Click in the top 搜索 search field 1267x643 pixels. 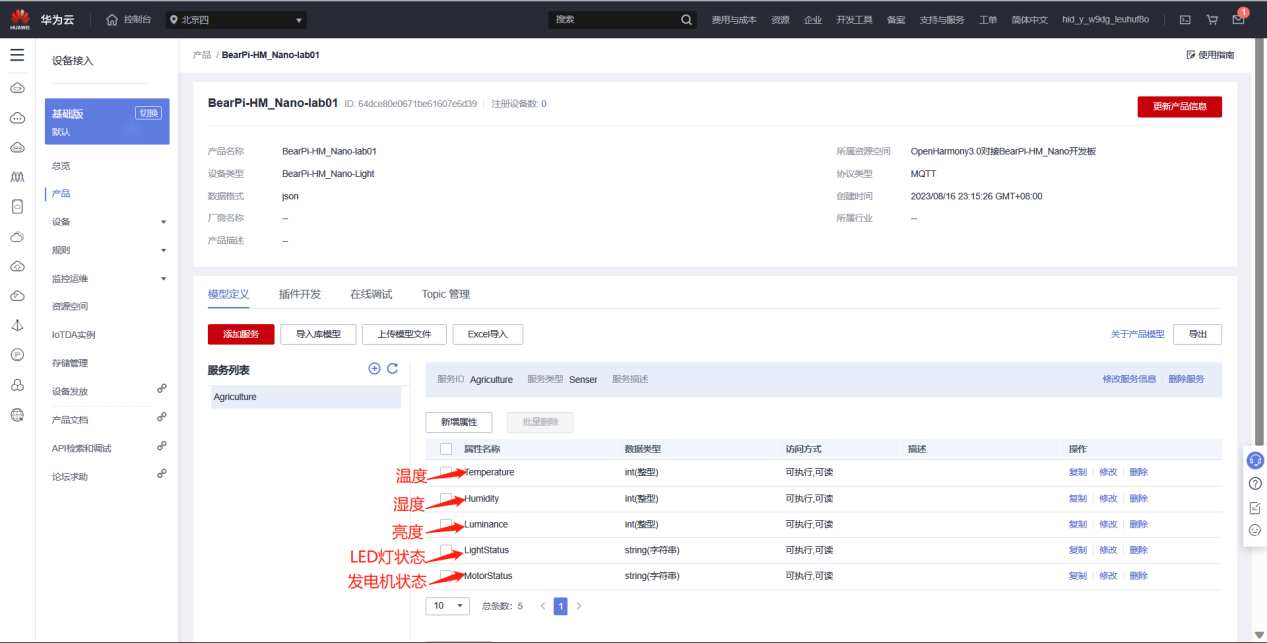tap(613, 19)
